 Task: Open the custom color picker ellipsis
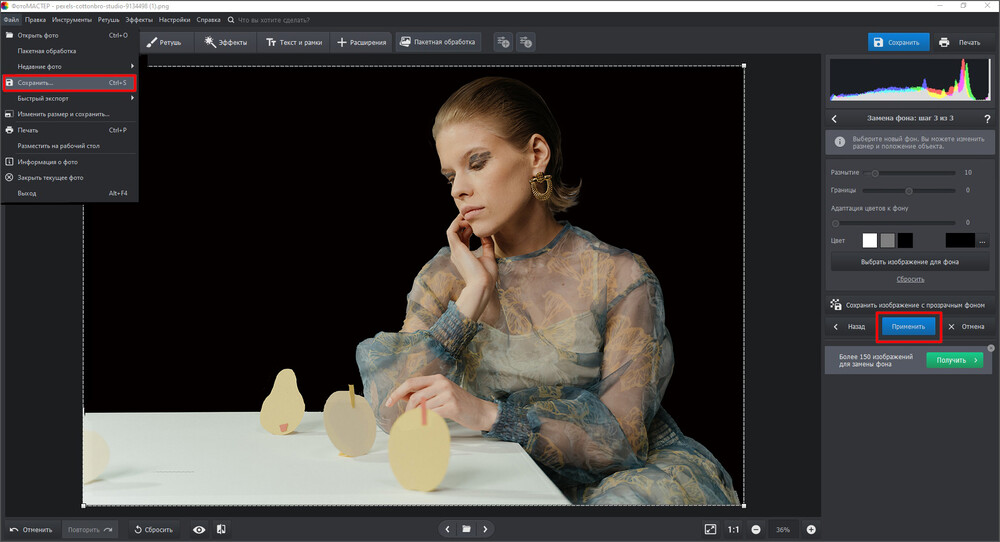click(983, 241)
